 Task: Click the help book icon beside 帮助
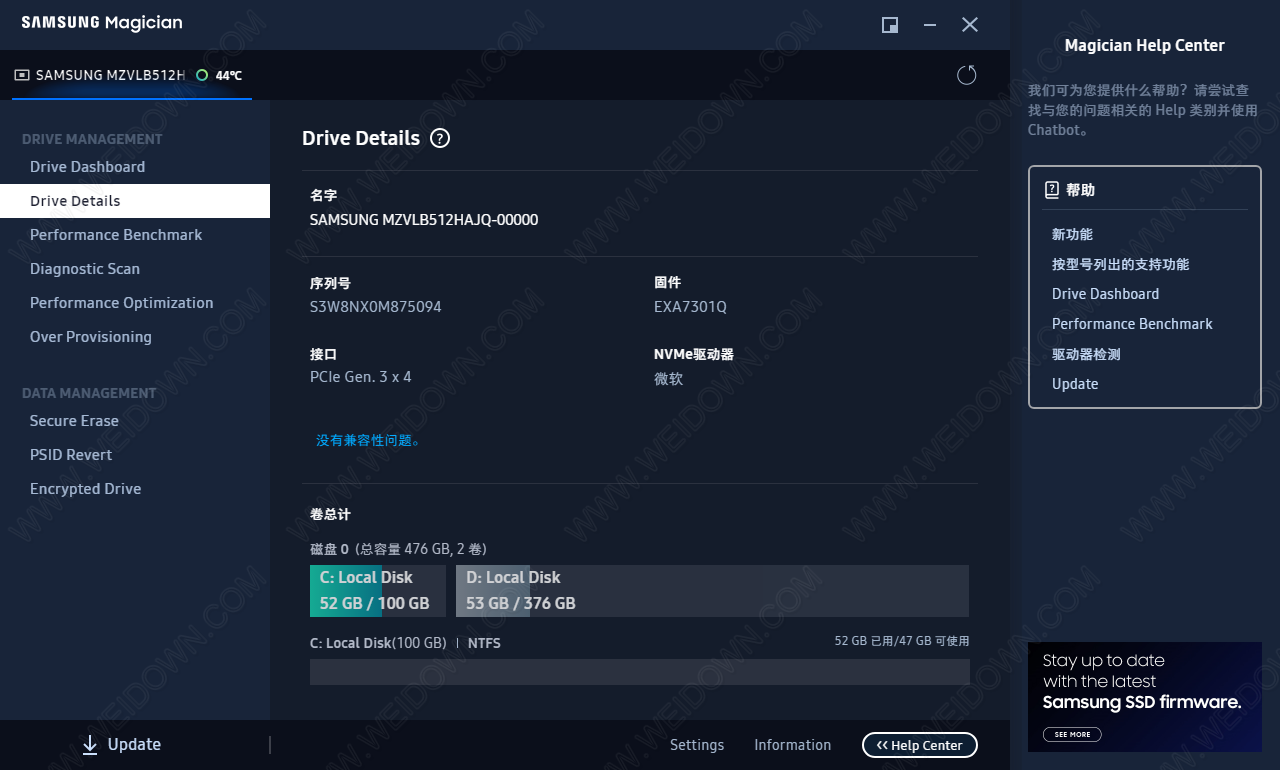[x=1052, y=189]
